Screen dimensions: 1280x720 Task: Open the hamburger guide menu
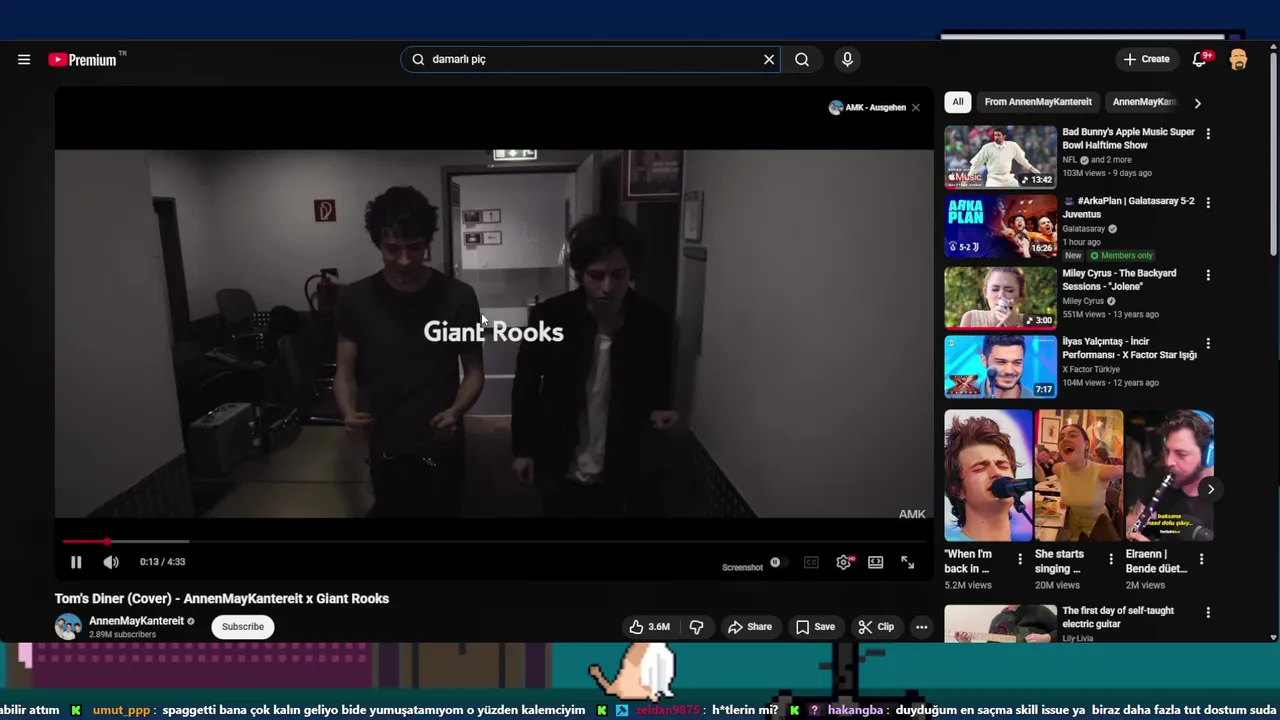point(24,60)
